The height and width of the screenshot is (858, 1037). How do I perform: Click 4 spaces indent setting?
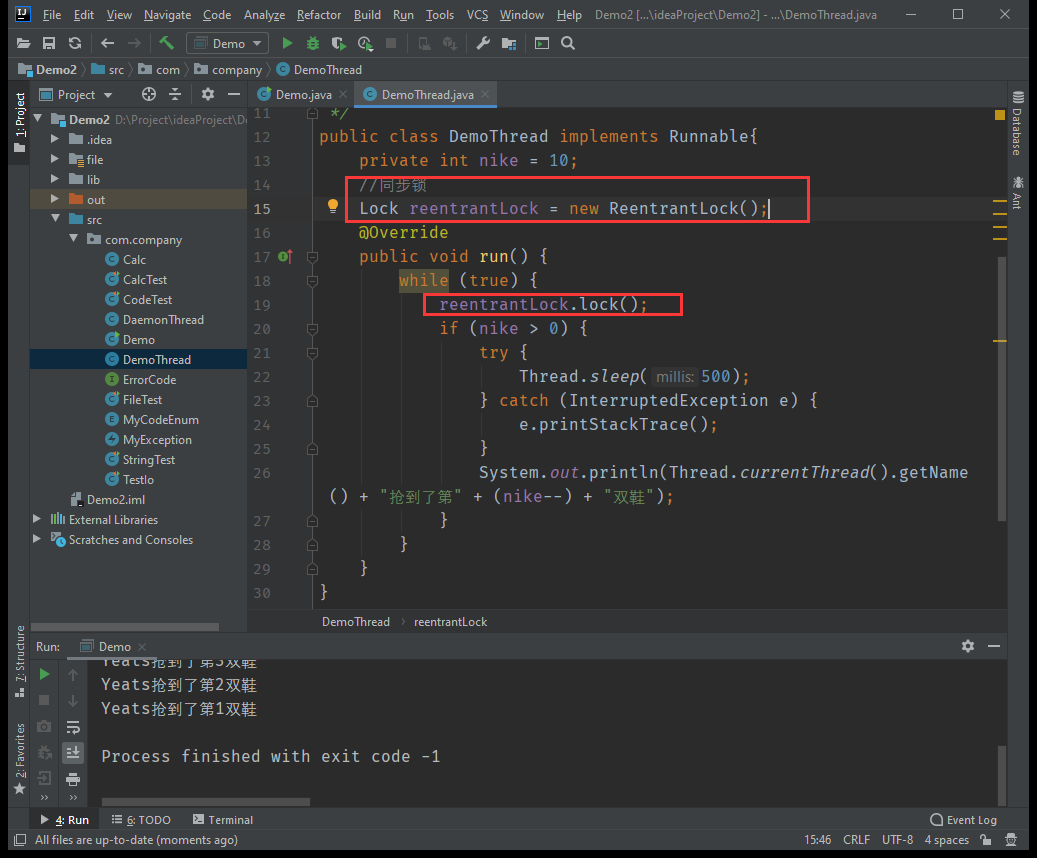pyautogui.click(x=946, y=839)
